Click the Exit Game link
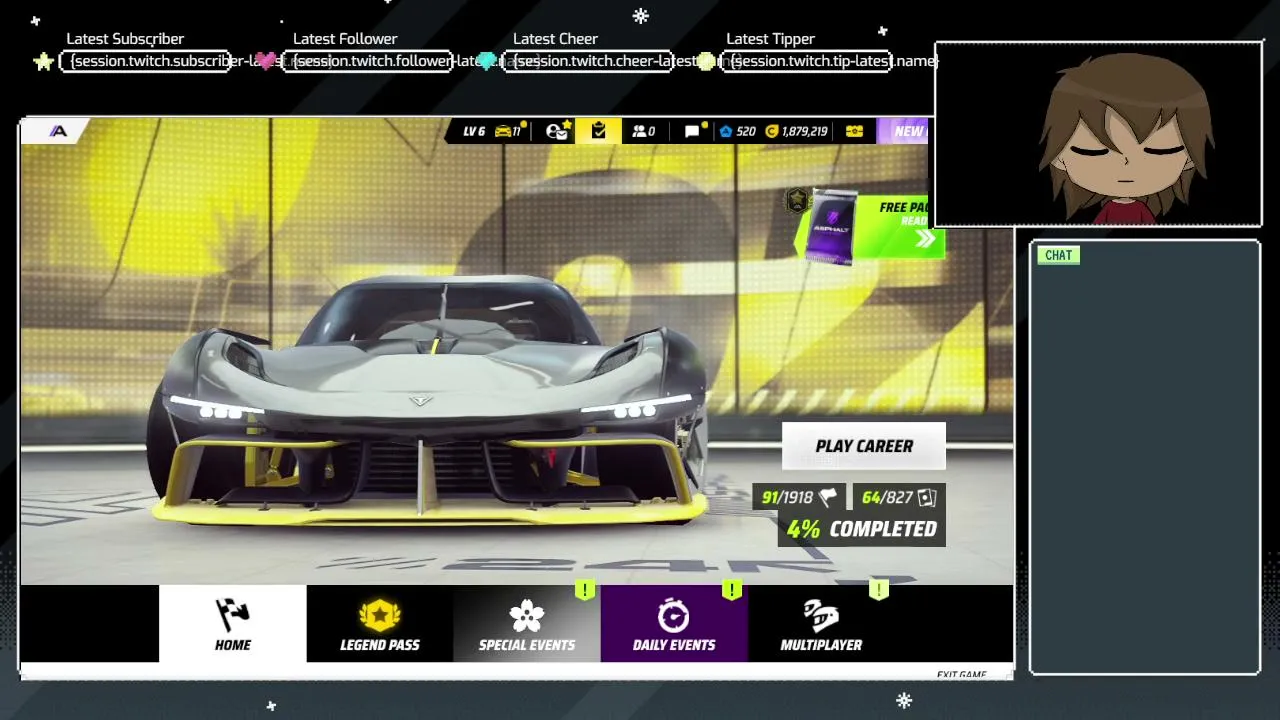 [x=961, y=675]
